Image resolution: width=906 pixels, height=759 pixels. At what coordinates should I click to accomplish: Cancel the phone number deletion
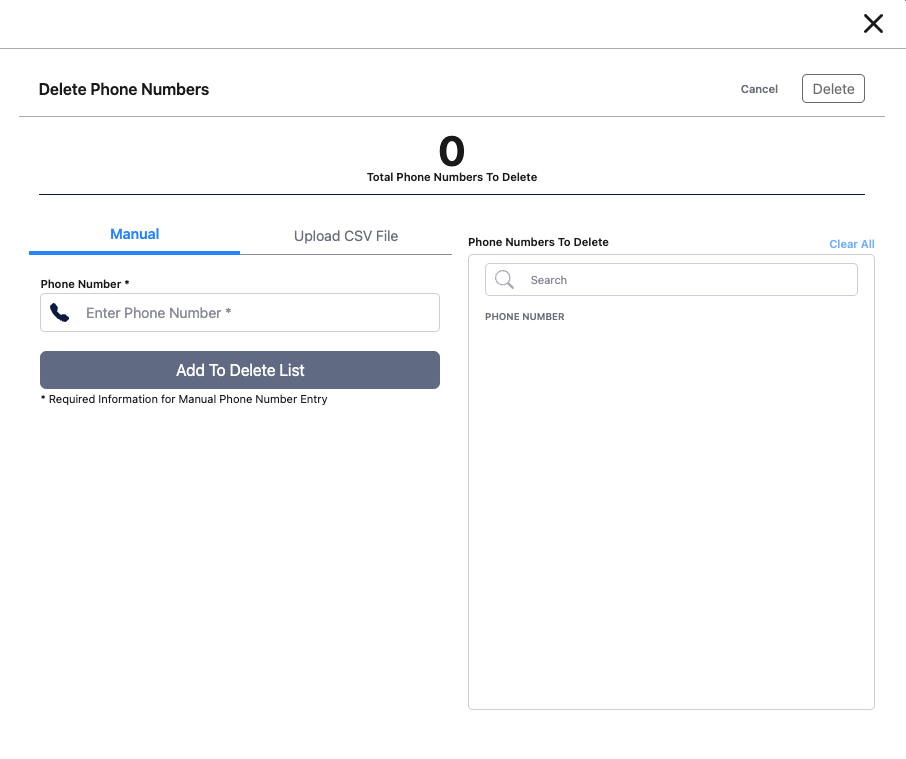point(758,89)
